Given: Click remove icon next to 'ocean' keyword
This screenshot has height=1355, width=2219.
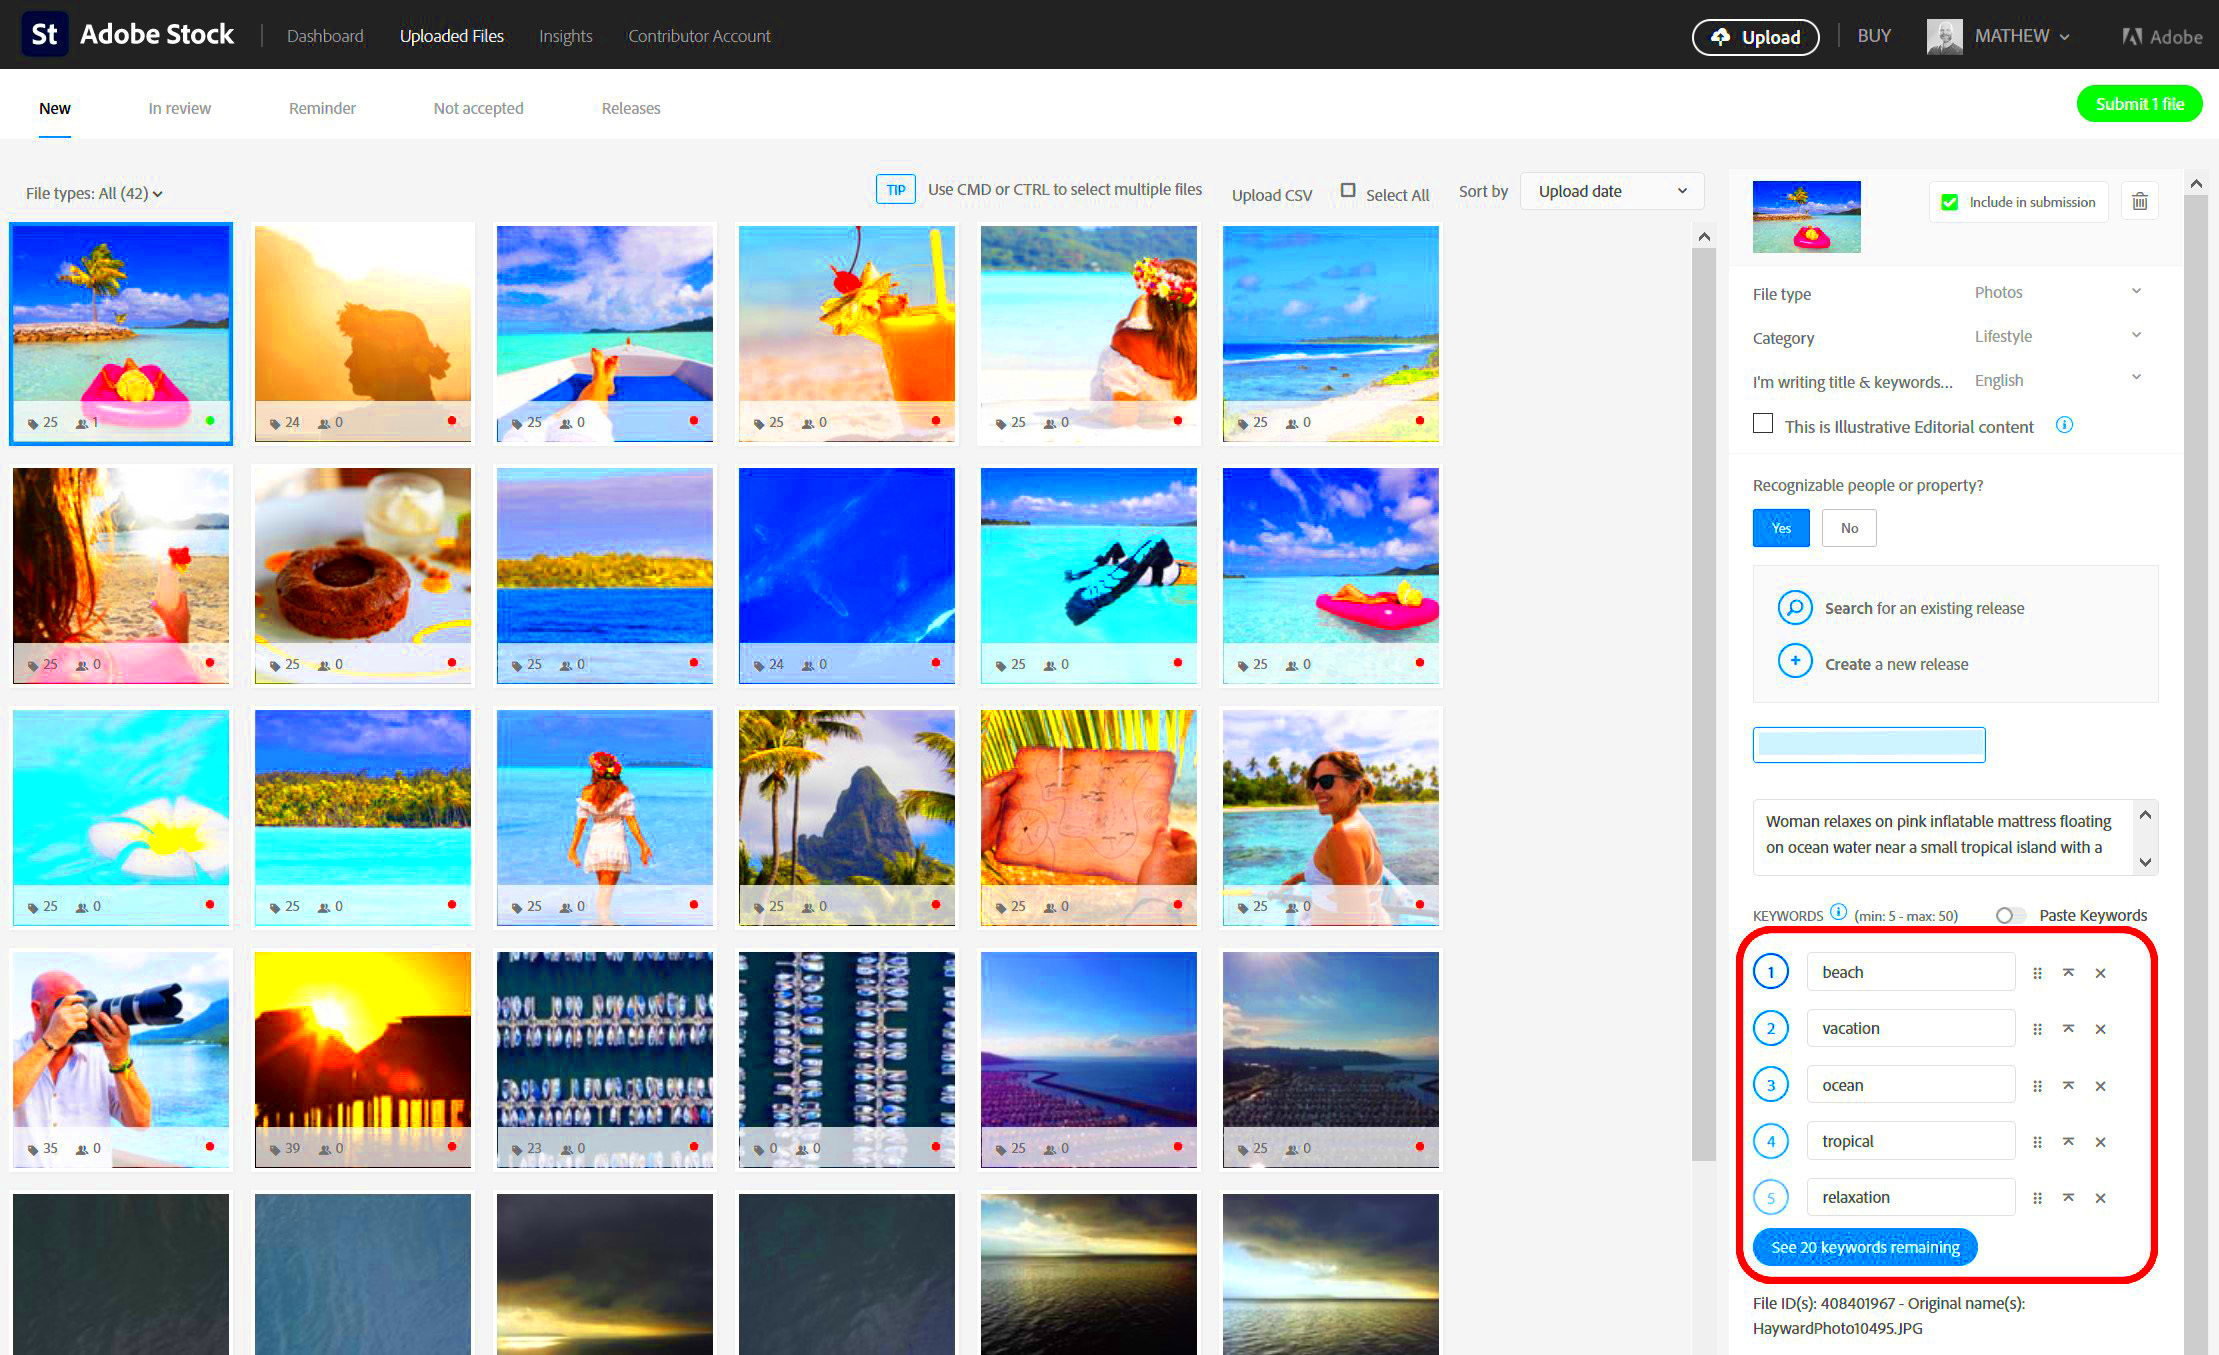Looking at the screenshot, I should 2100,1084.
